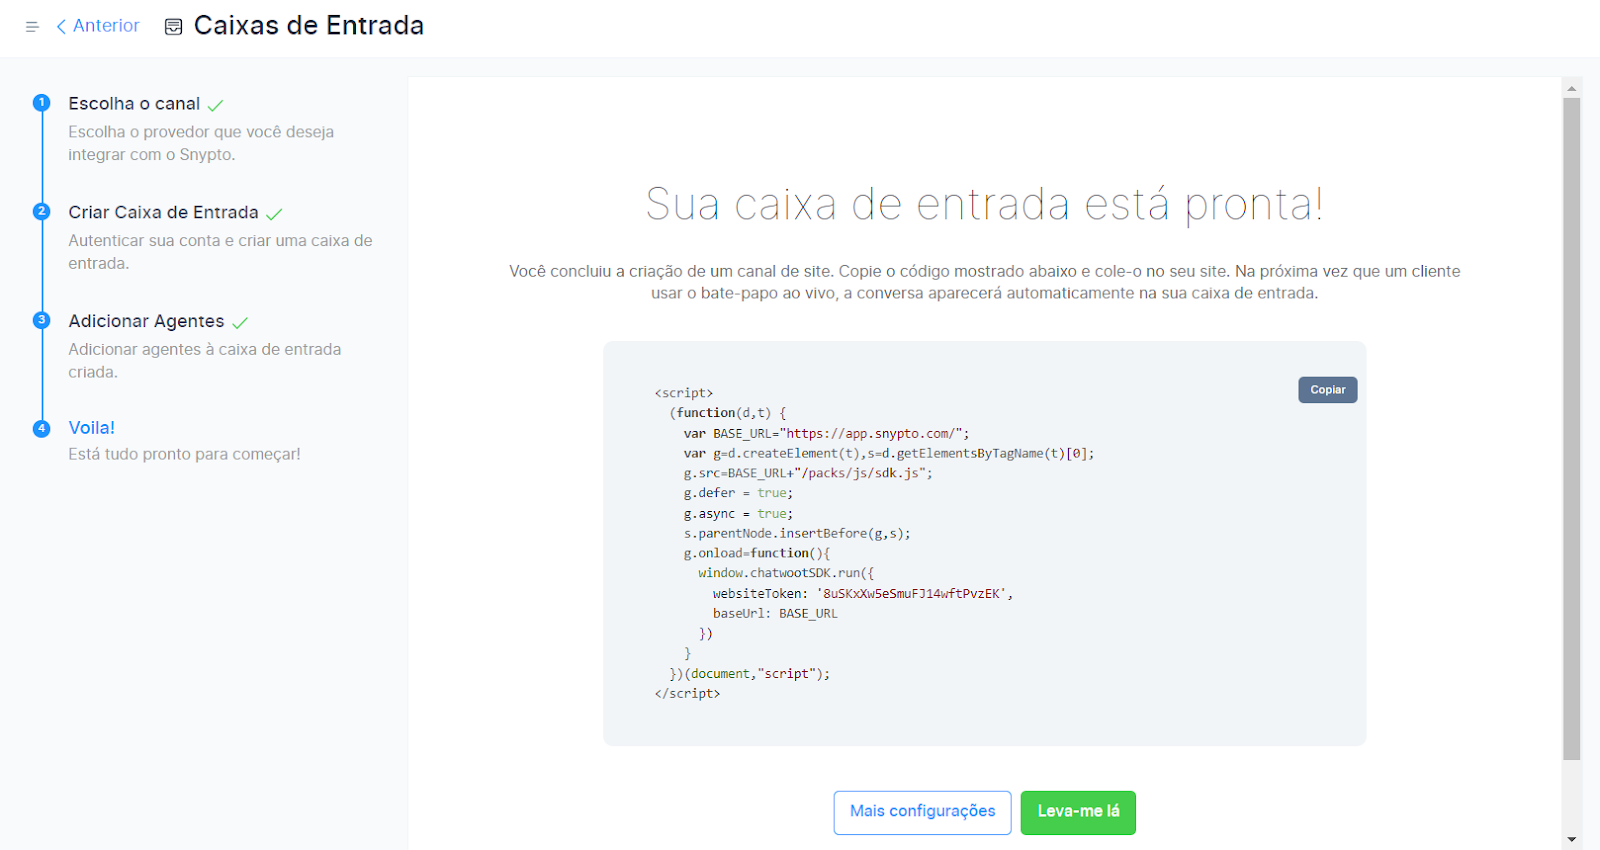1600x850 pixels.
Task: Click the description Escolha o provedor que você deseja
Action: coord(201,143)
